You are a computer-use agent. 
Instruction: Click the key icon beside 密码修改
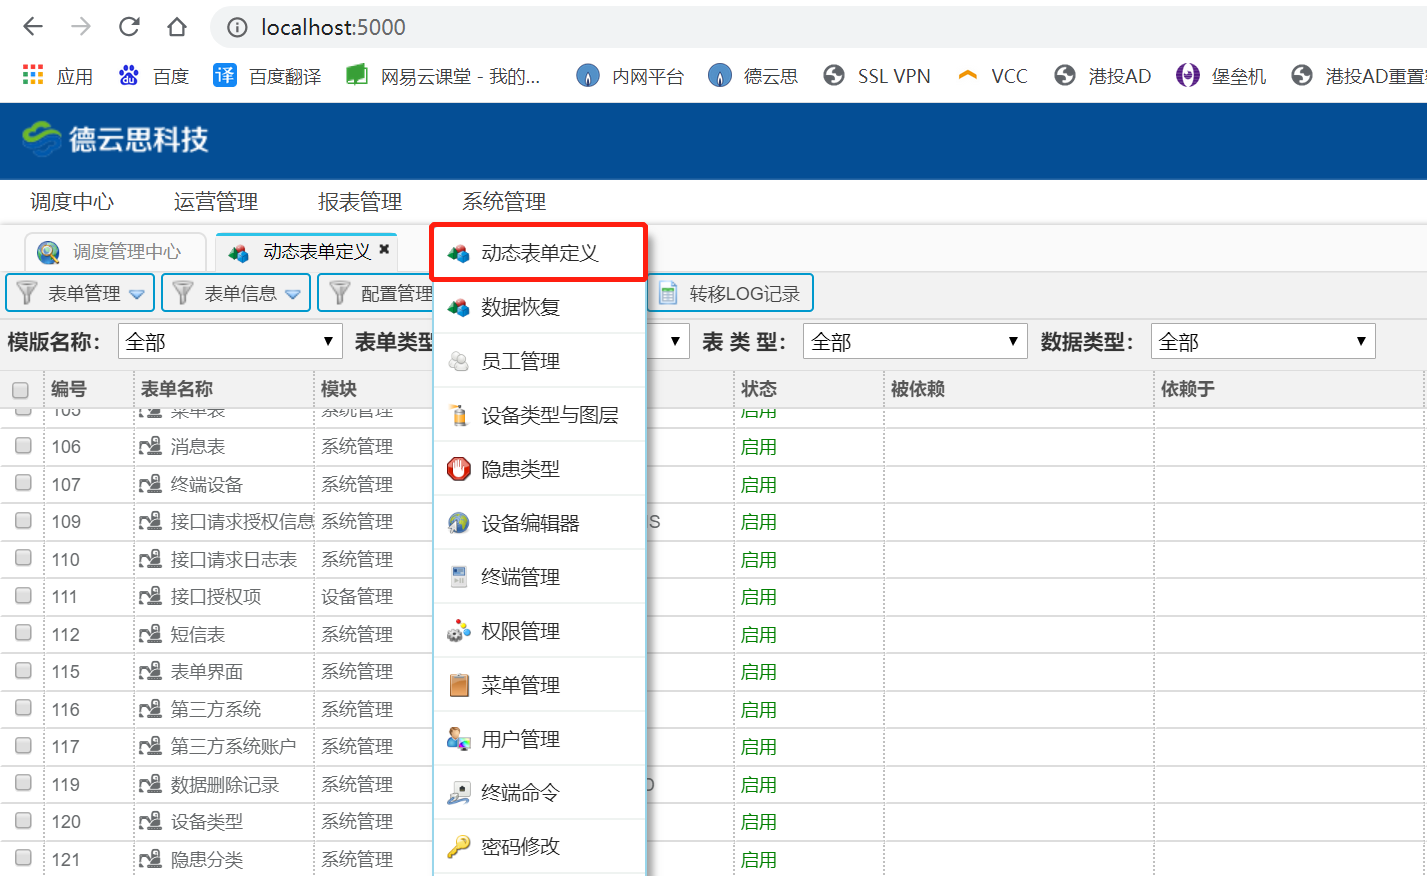458,847
